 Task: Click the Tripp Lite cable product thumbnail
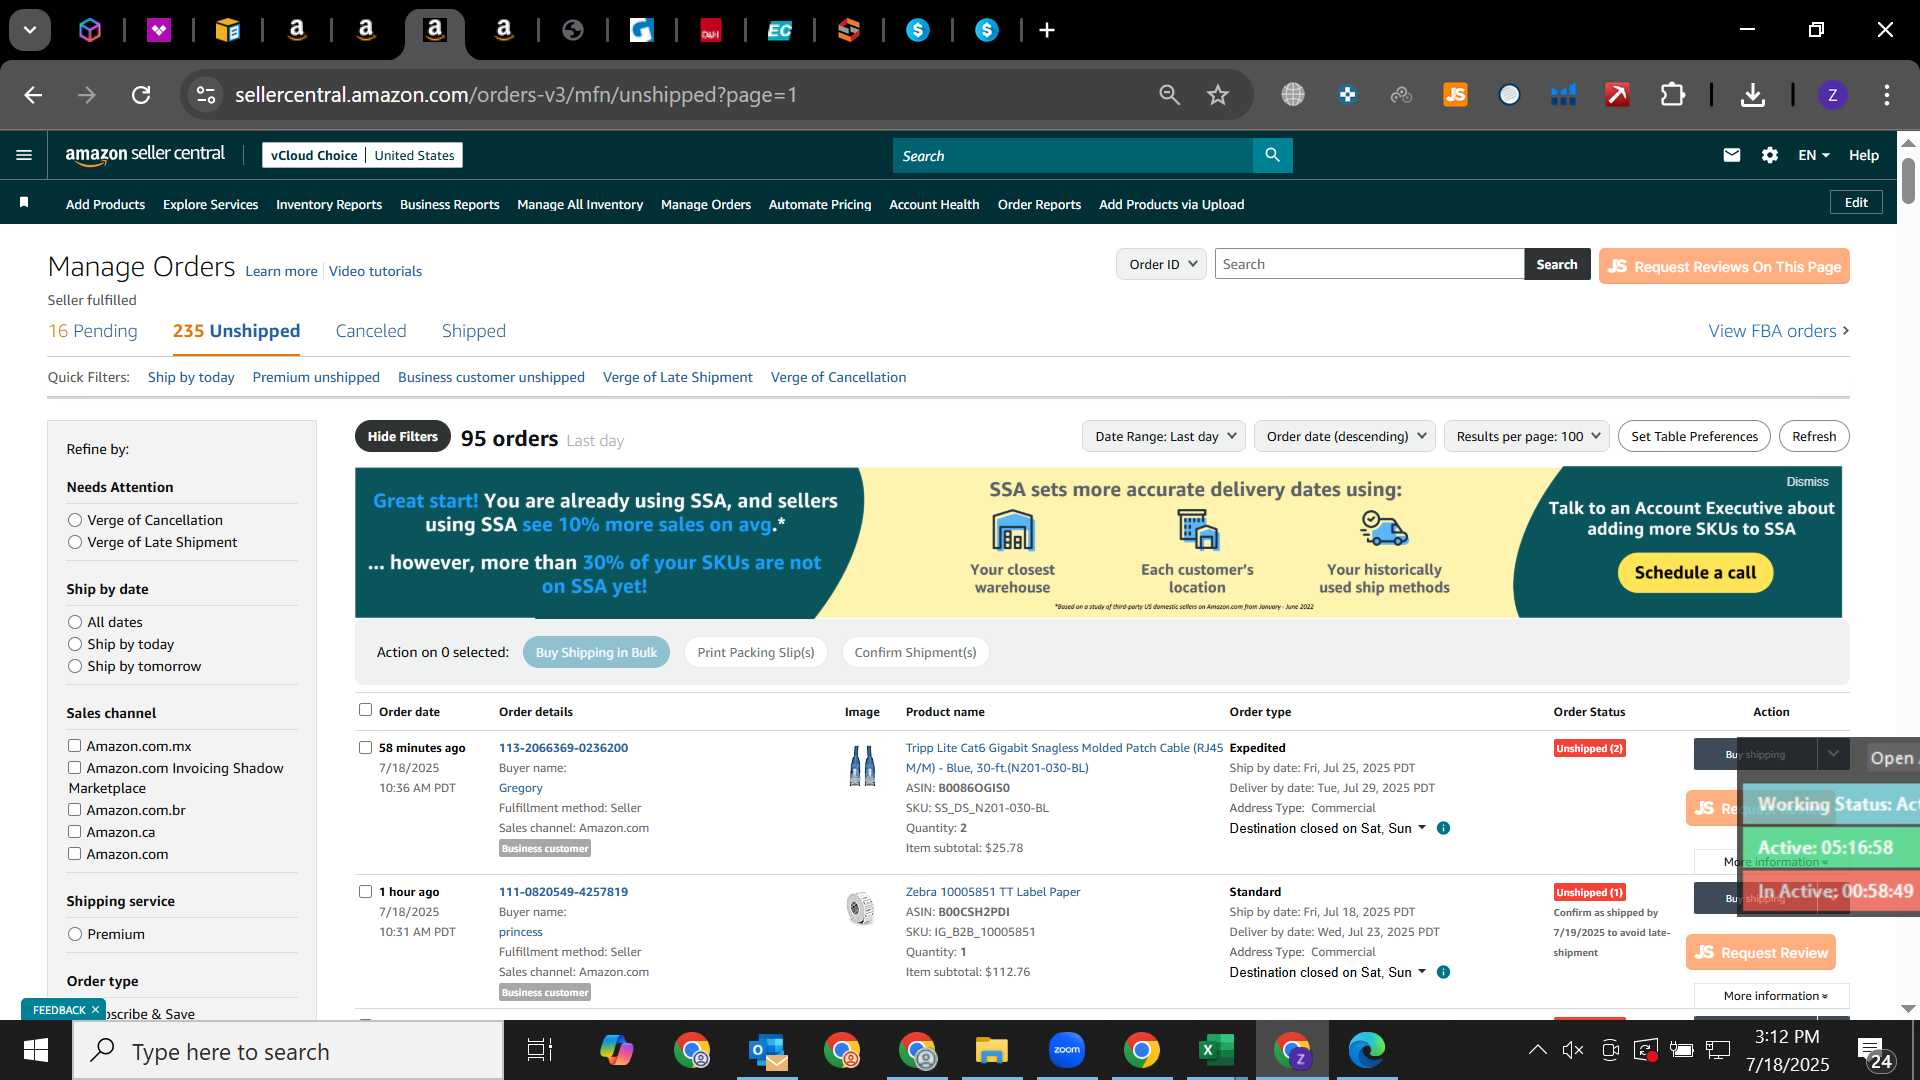pyautogui.click(x=862, y=766)
